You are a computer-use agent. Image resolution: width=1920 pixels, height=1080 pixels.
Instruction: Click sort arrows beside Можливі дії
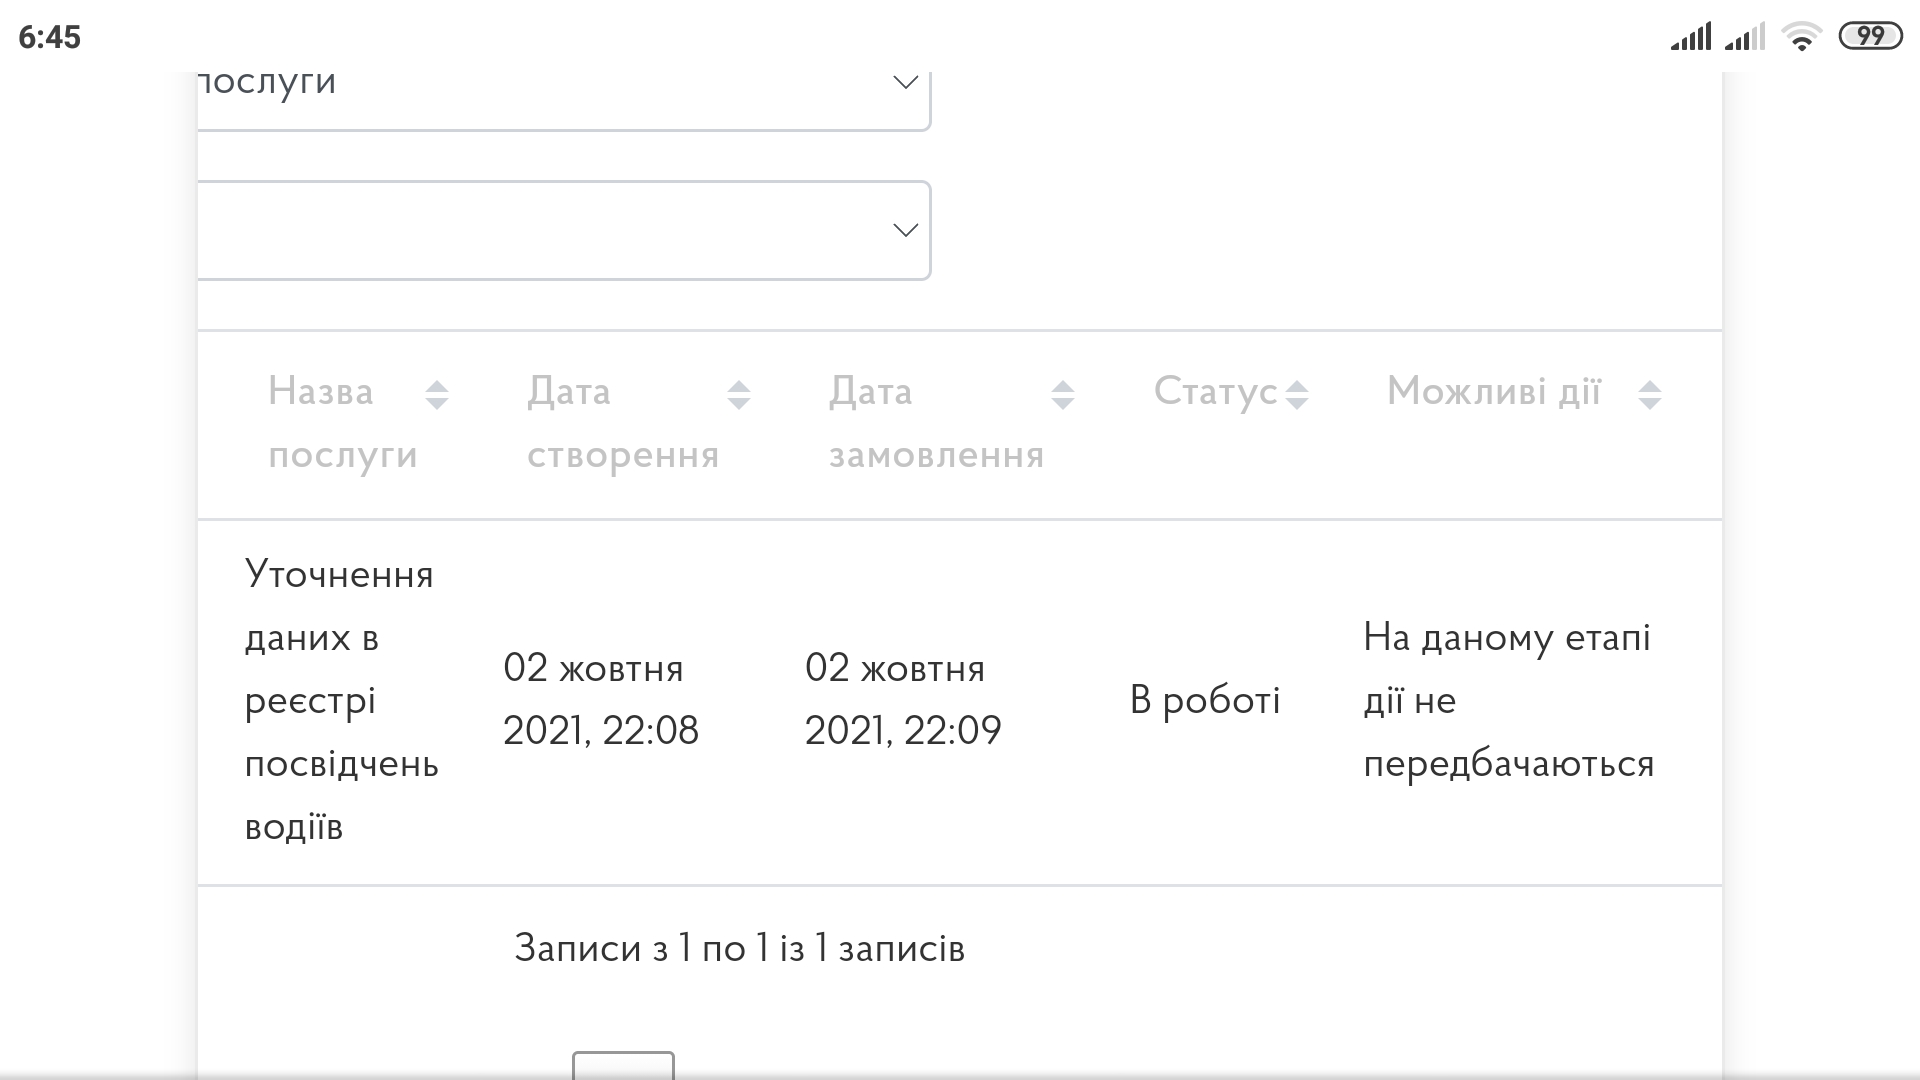[x=1649, y=395]
